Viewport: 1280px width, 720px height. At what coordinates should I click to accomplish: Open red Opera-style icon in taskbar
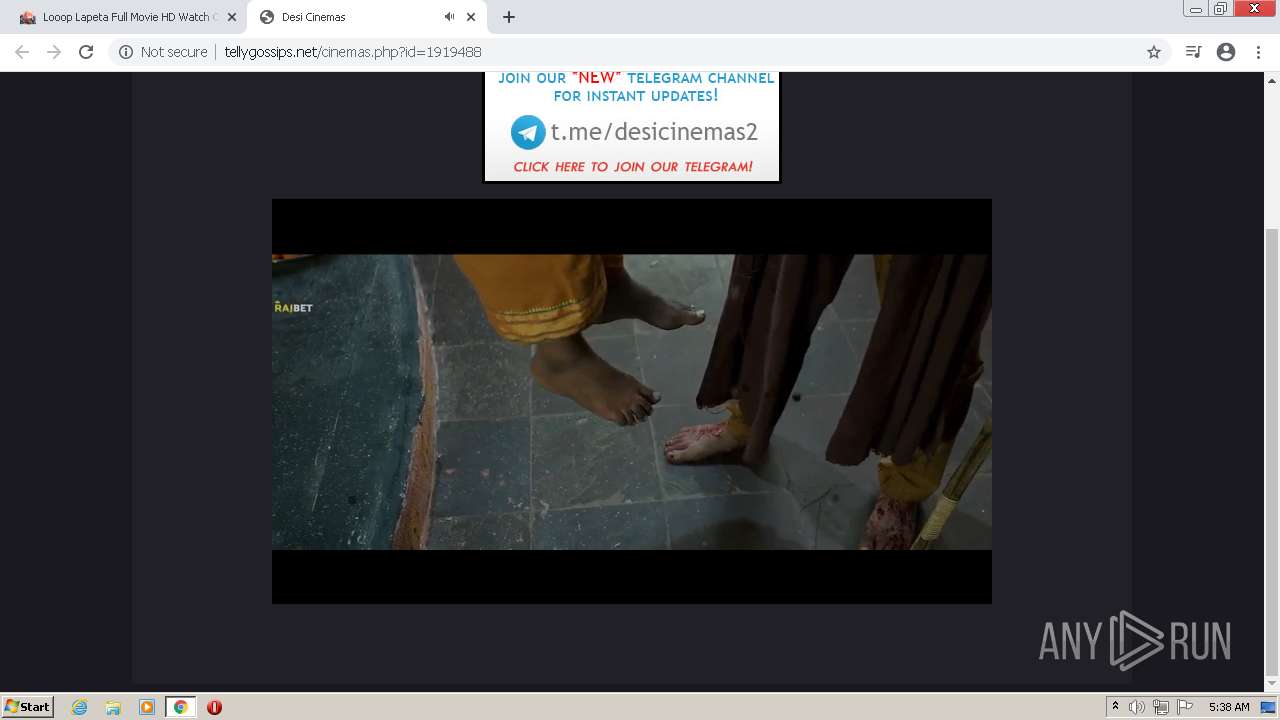click(214, 707)
